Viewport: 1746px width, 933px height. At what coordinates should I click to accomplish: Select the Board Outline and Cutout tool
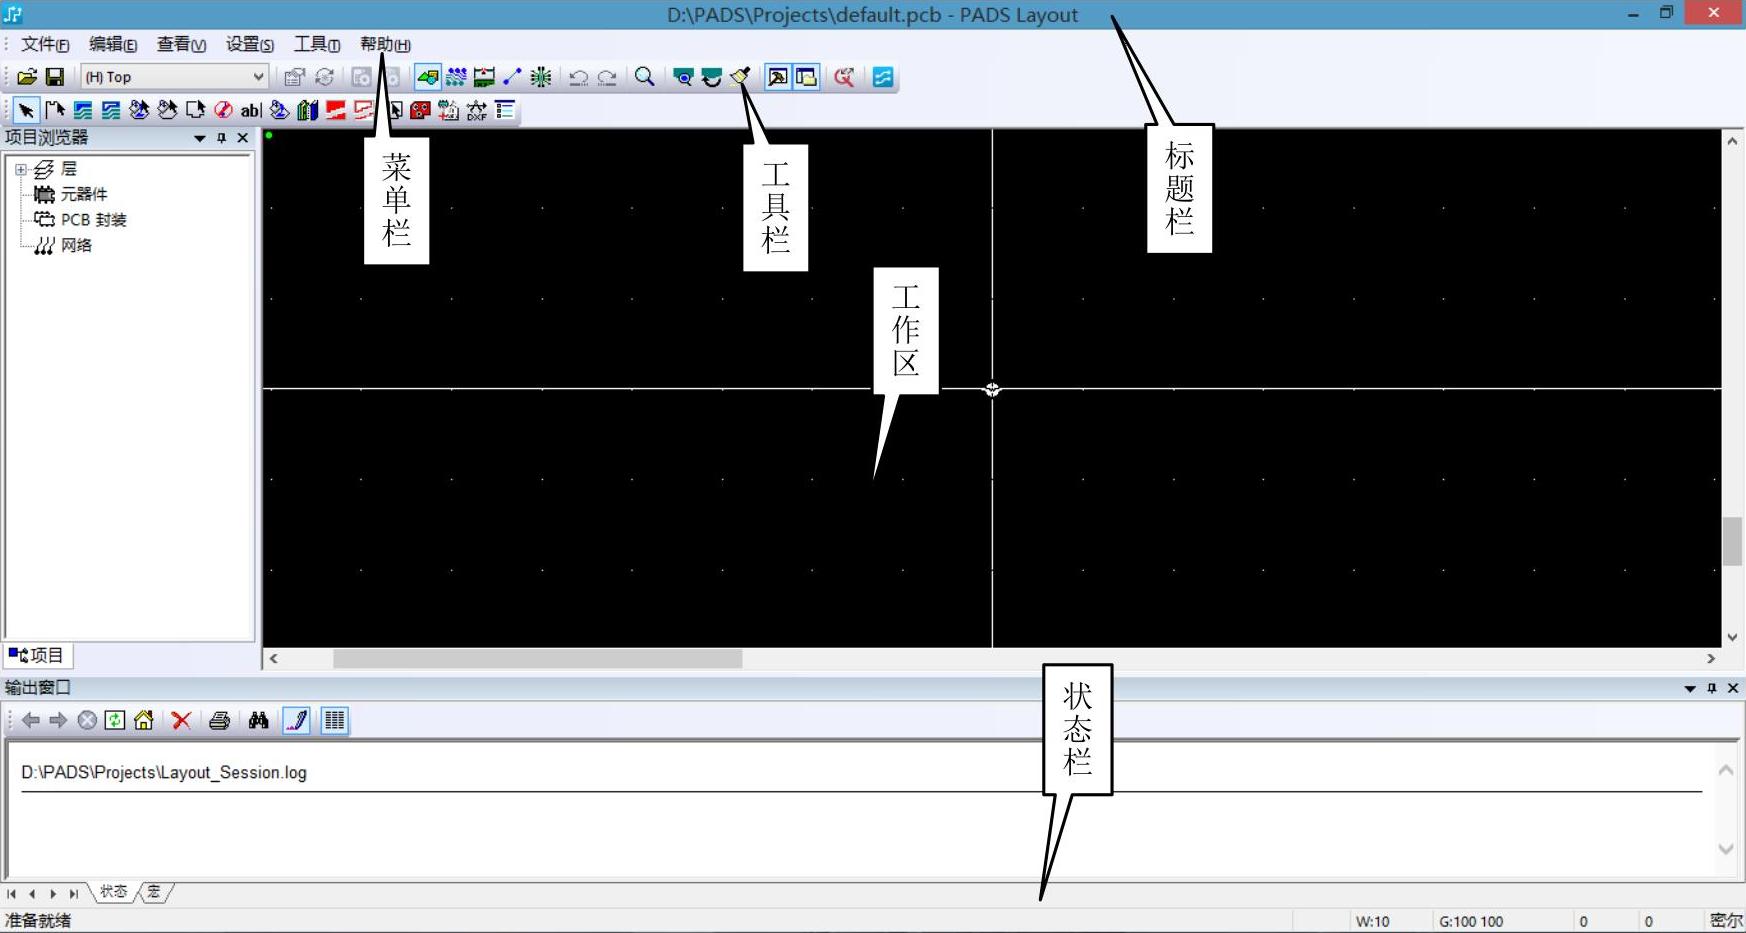coord(195,110)
